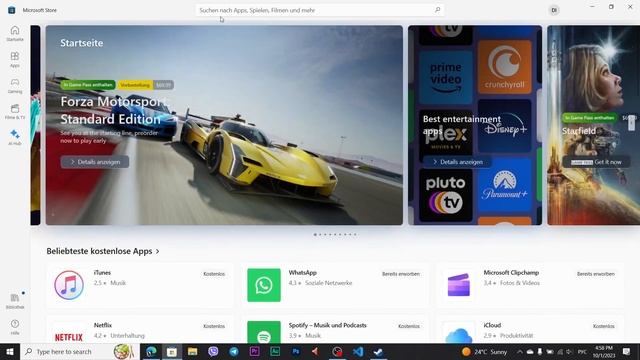
Task: Open the Starfield banner image
Action: click(593, 125)
